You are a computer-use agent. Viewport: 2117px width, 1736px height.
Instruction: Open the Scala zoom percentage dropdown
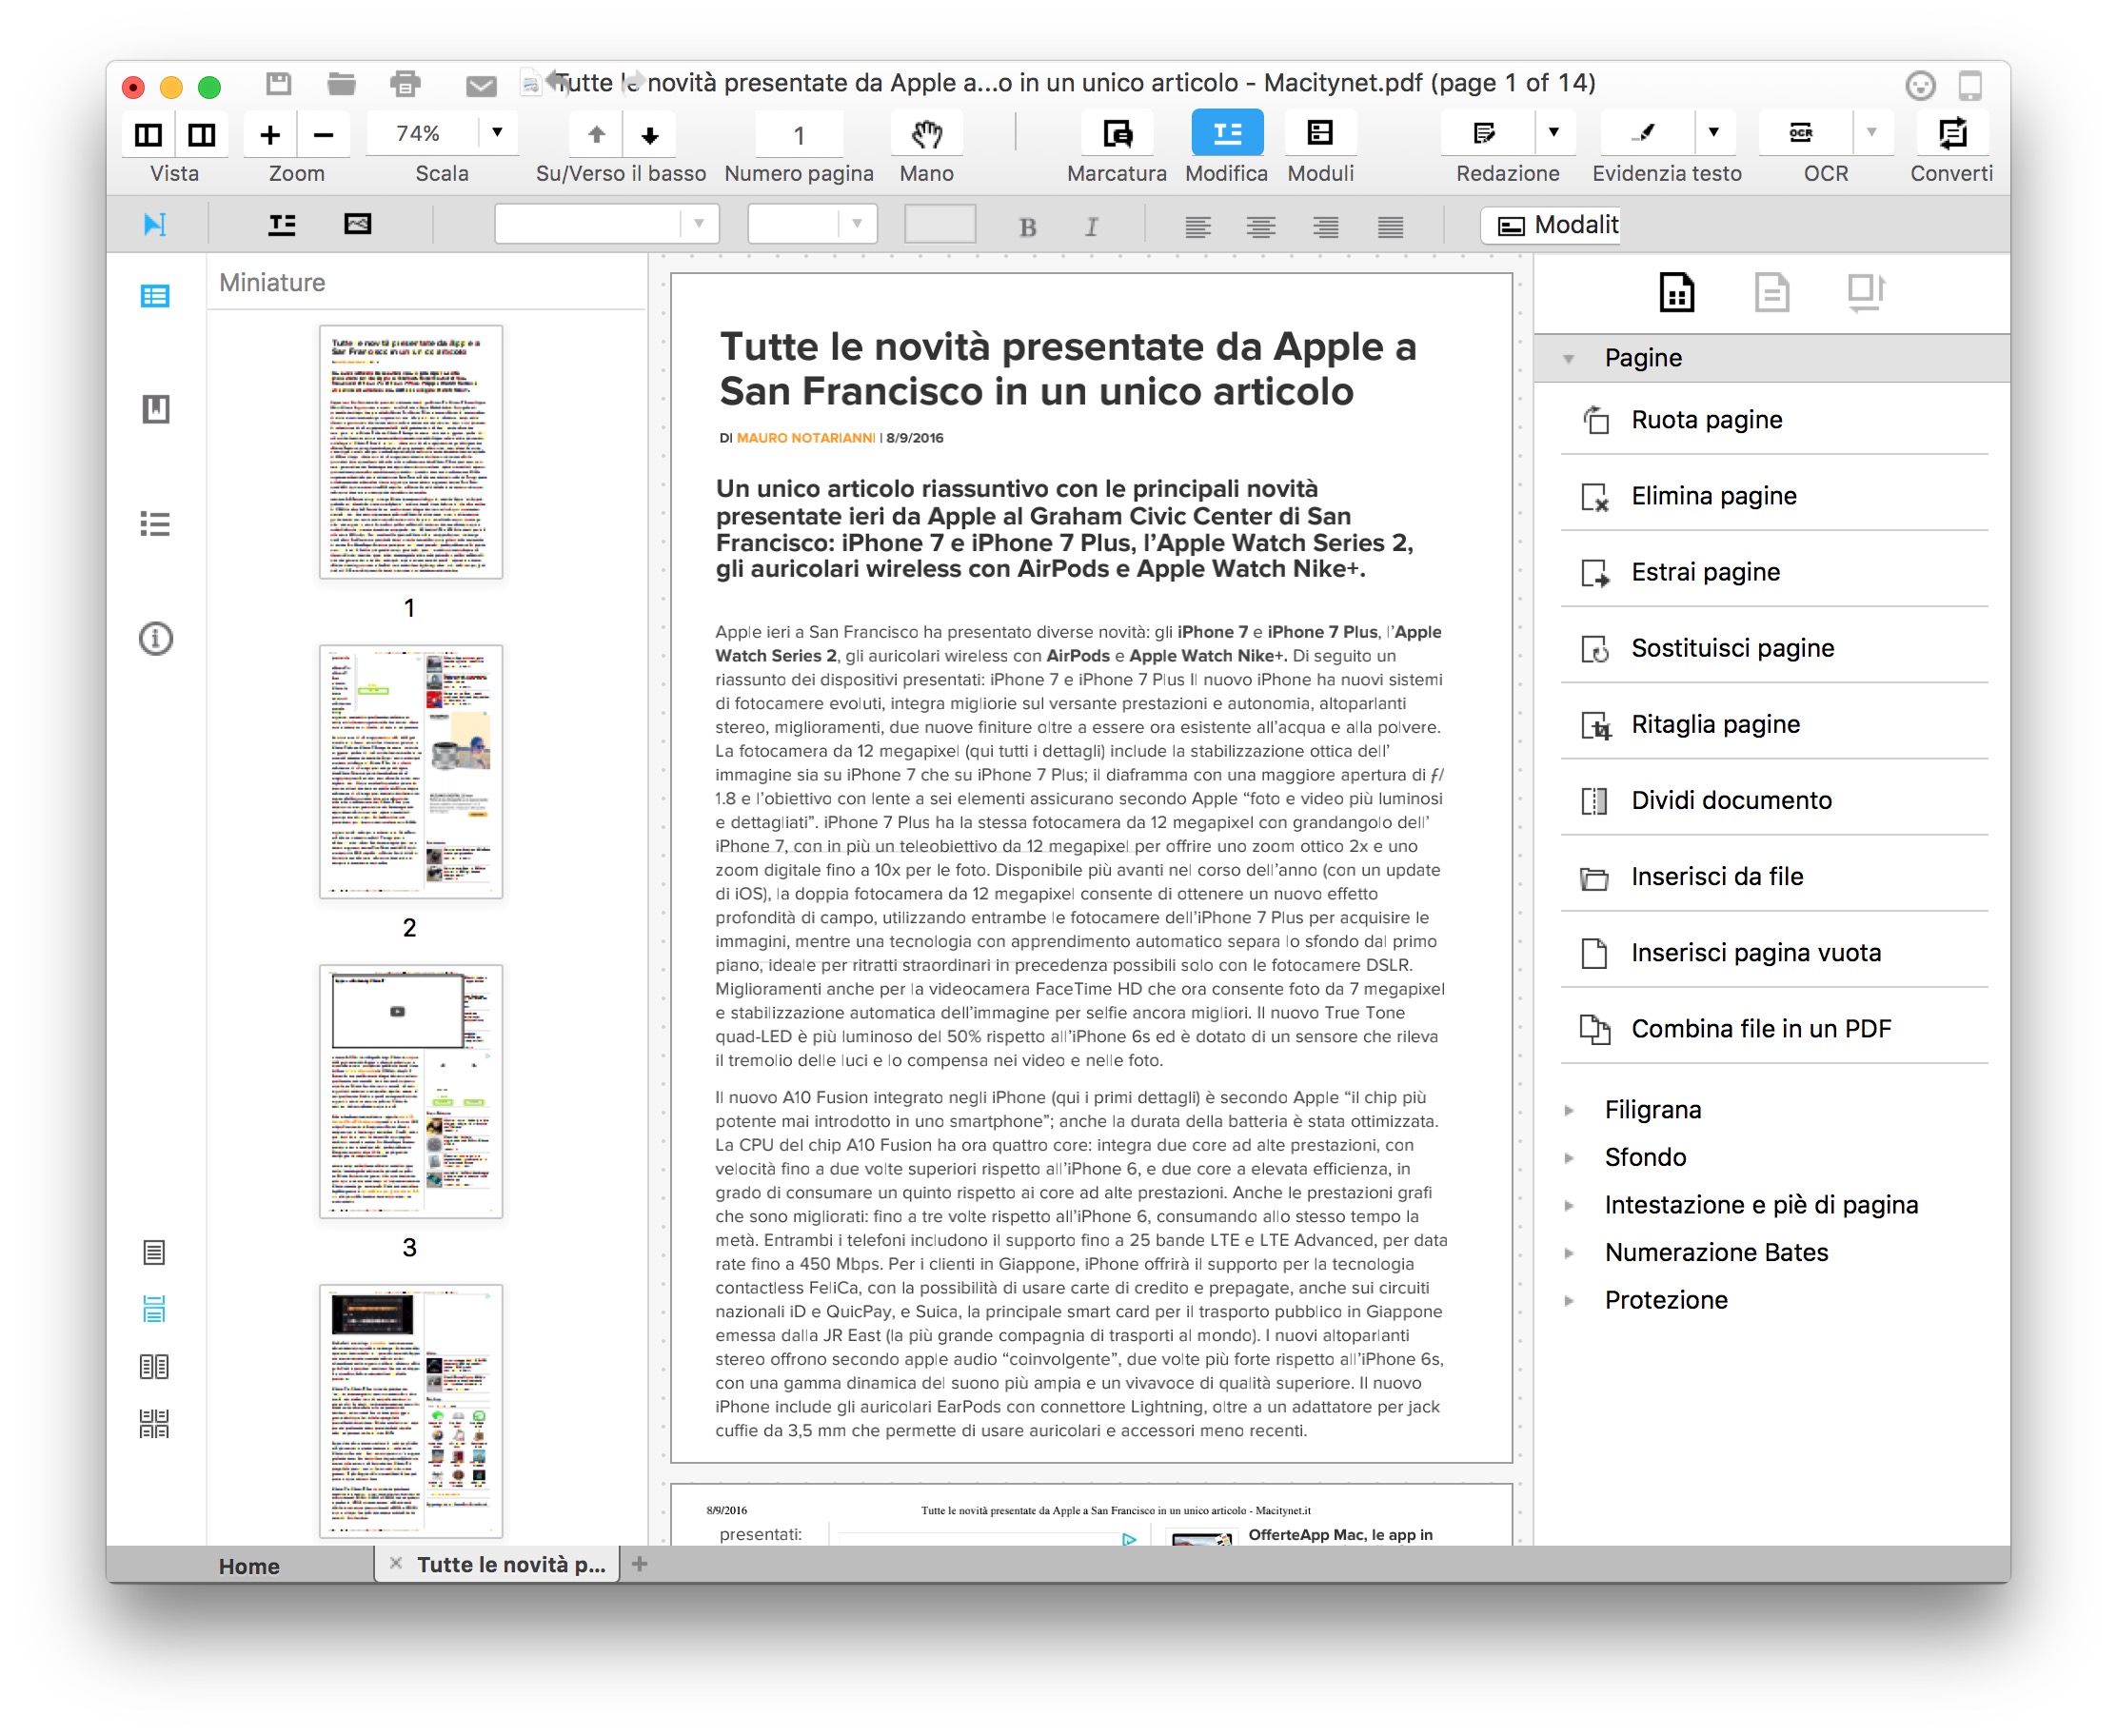(497, 133)
